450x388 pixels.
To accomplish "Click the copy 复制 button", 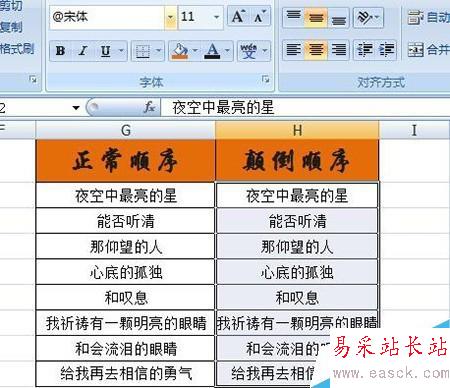I will [x=11, y=27].
